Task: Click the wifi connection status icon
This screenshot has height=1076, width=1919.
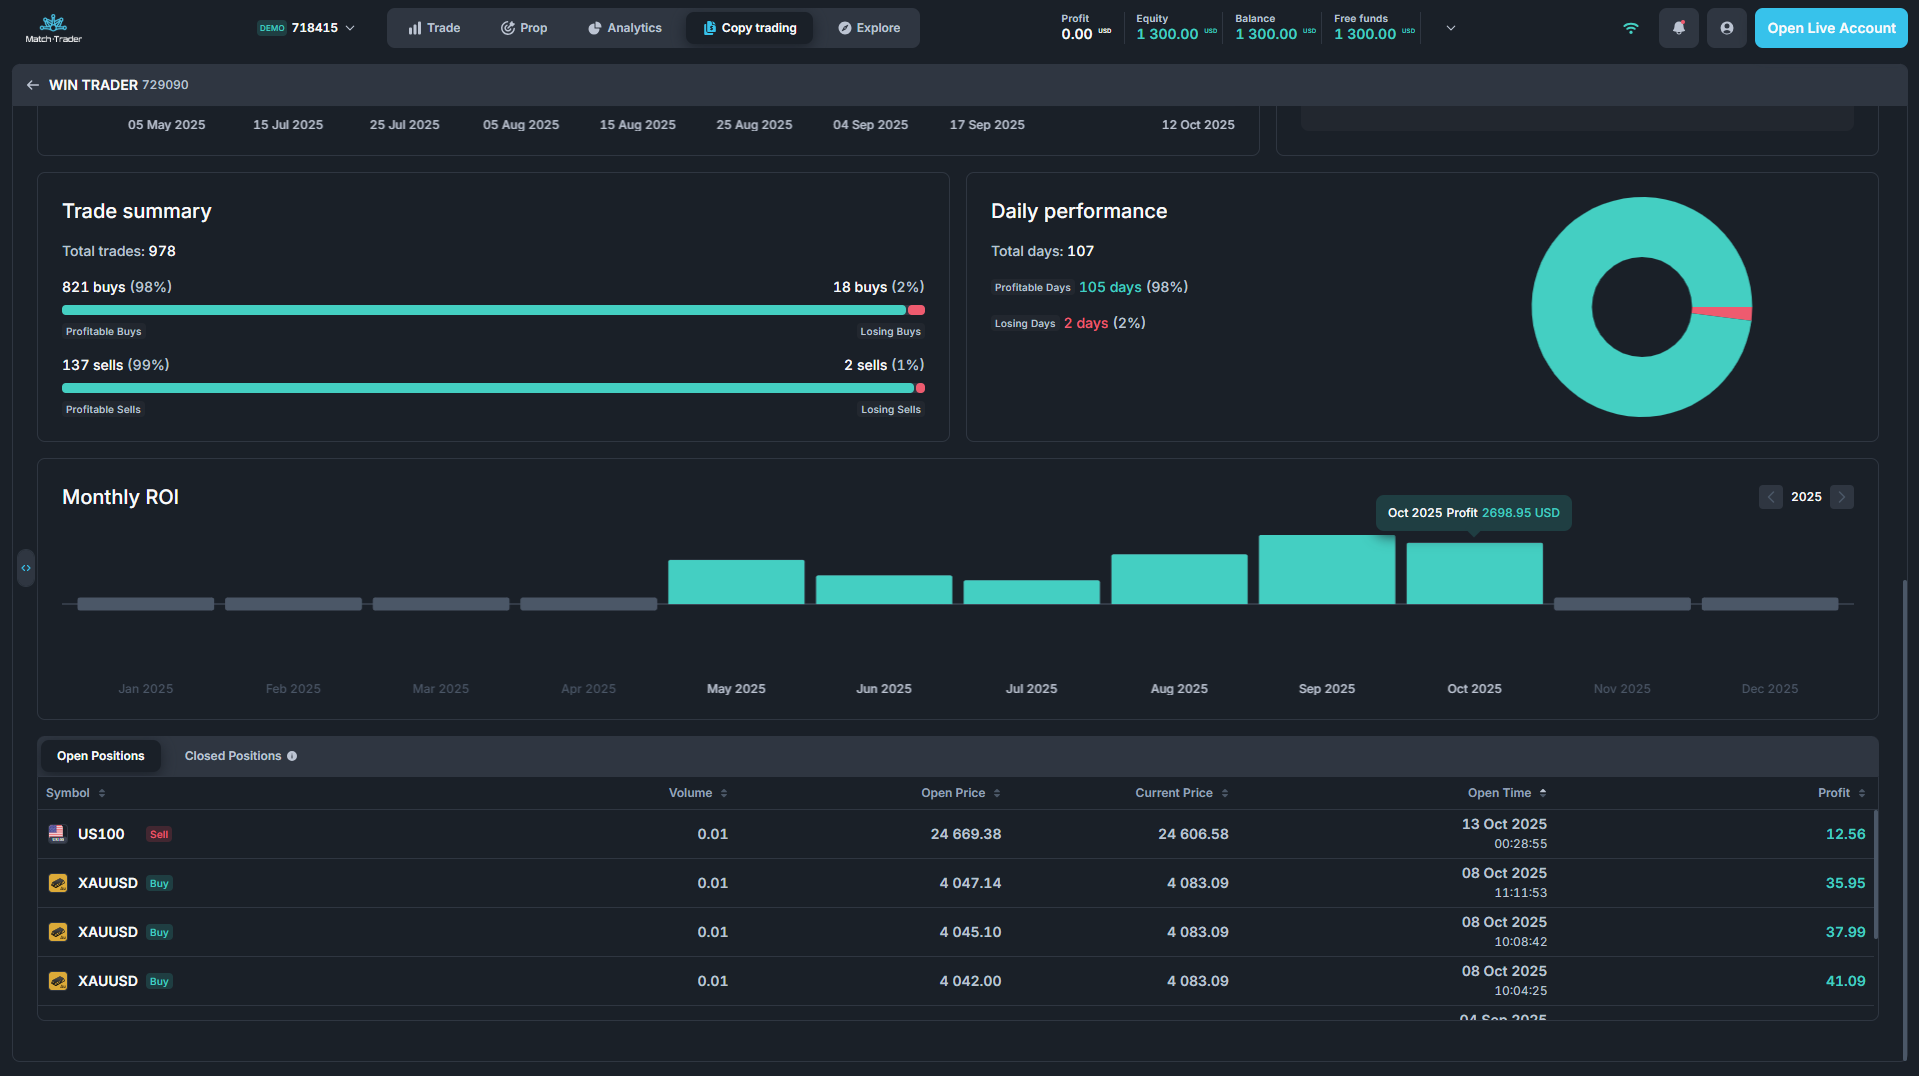Action: coord(1630,28)
